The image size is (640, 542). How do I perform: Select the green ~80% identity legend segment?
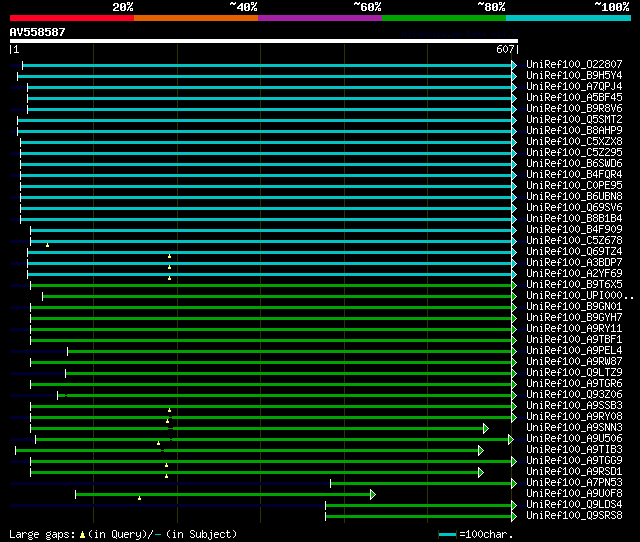[x=443, y=18]
